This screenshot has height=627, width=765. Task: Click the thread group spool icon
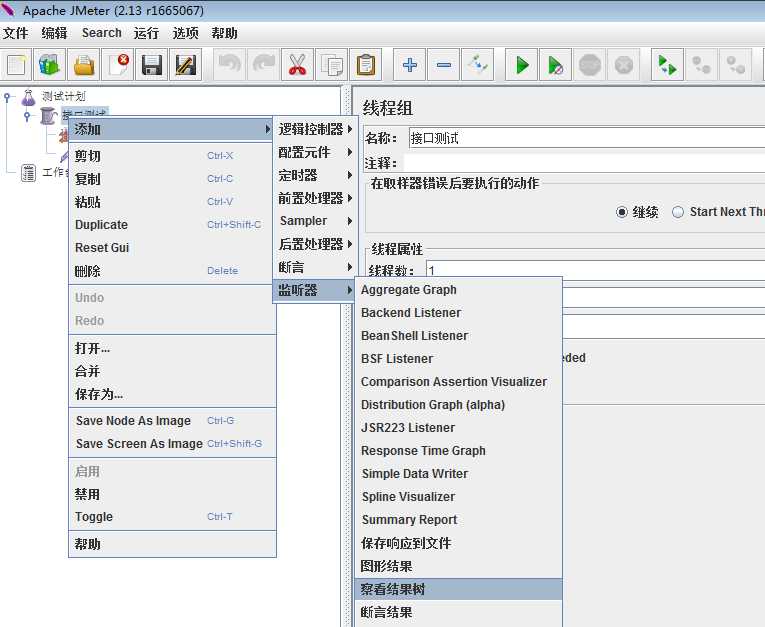tap(48, 116)
